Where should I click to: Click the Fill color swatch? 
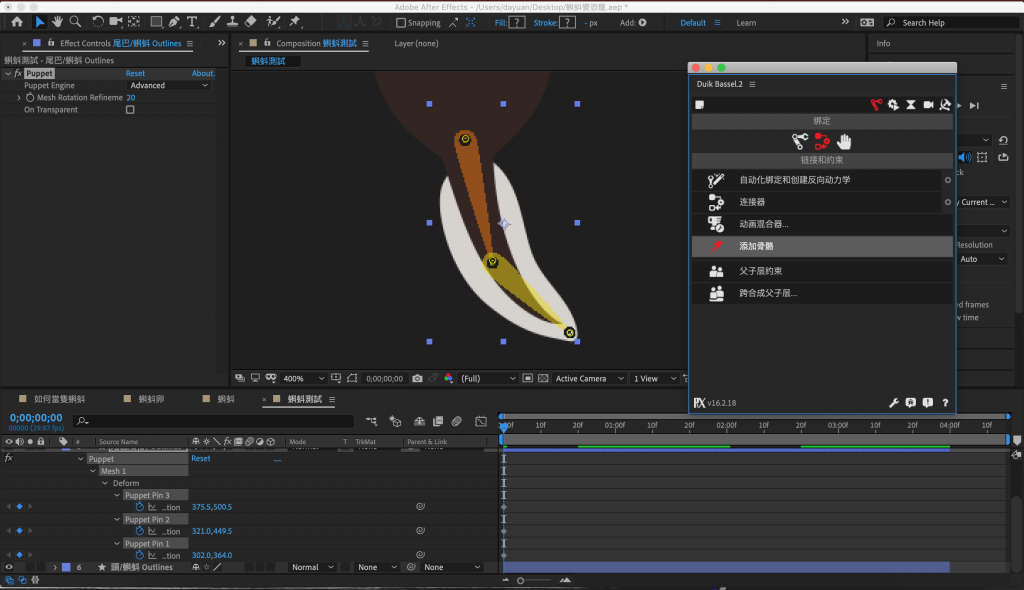point(517,22)
